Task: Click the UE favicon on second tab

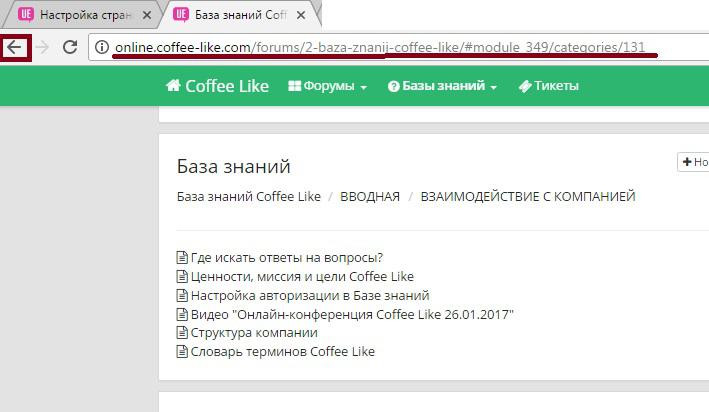Action: (181, 14)
